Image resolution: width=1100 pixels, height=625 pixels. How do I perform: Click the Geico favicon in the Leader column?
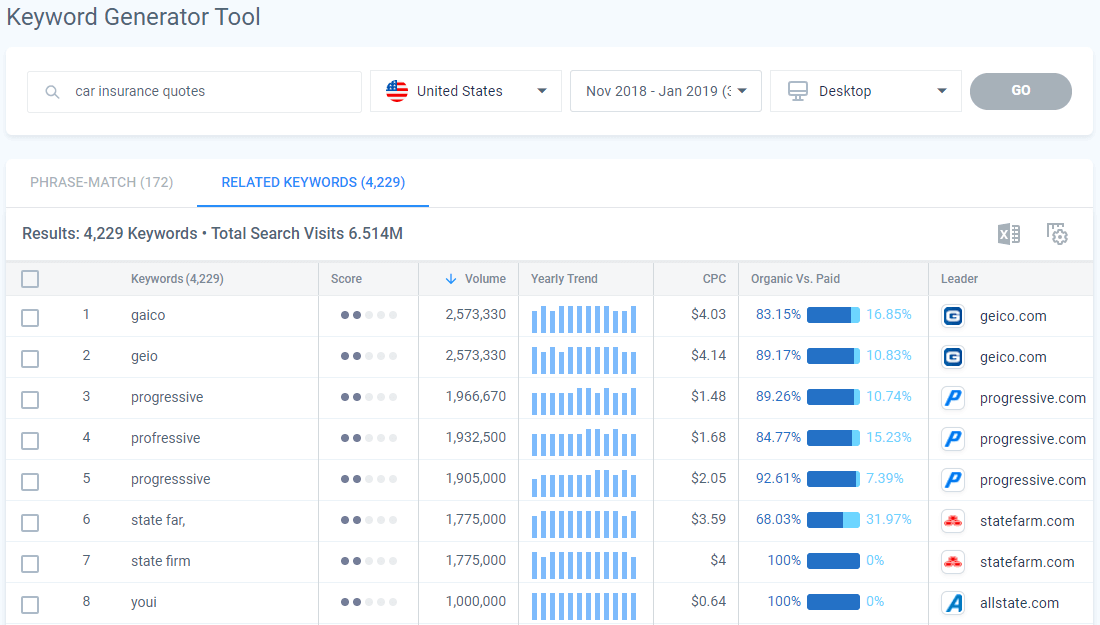pos(952,314)
